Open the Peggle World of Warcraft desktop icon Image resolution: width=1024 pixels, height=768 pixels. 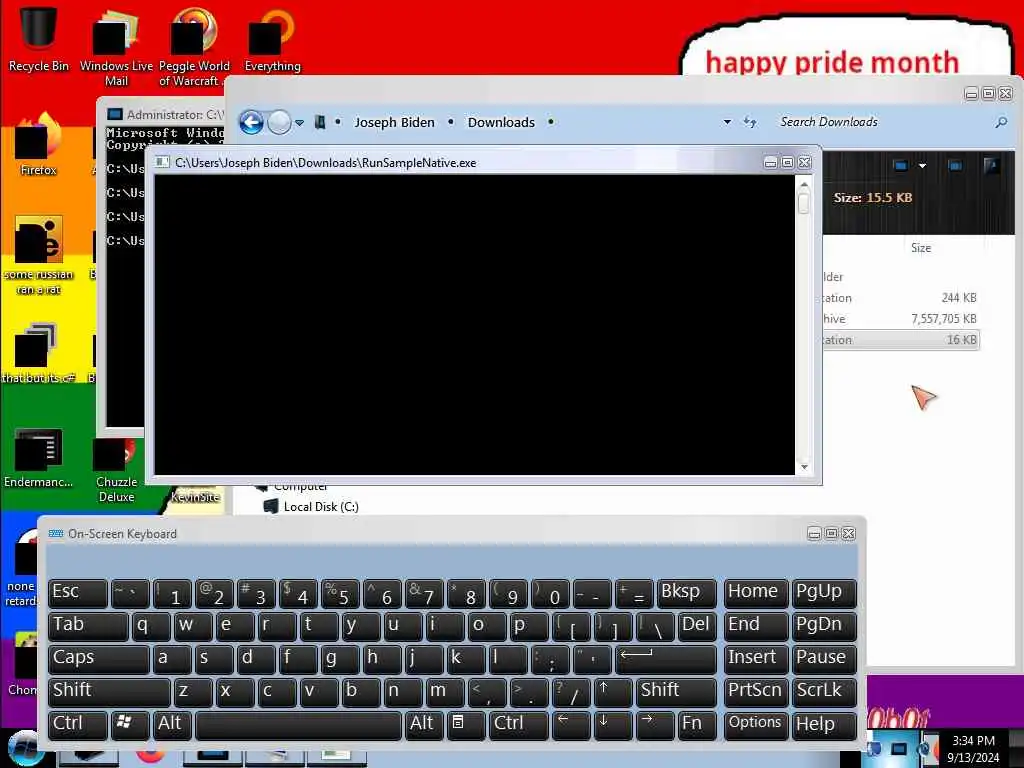pos(194,46)
